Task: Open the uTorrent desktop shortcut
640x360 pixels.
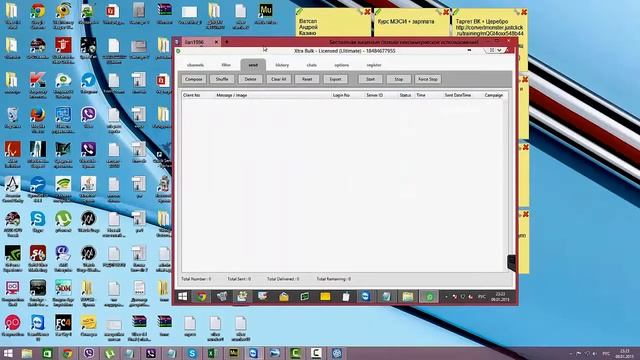Action: point(63,222)
